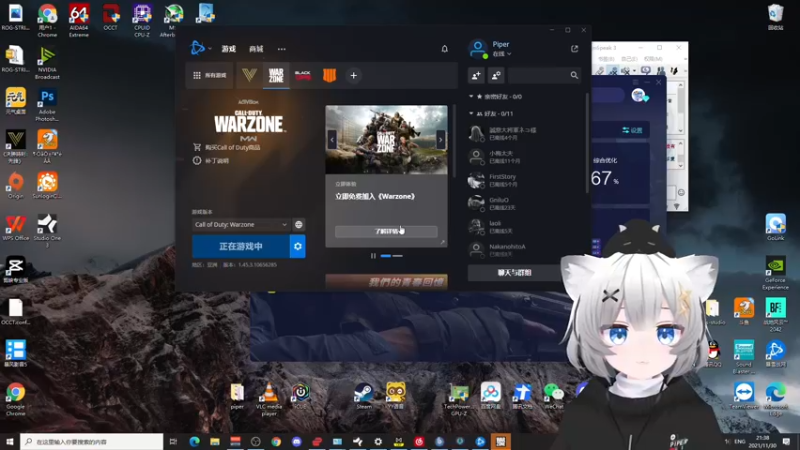Collapse the favorite friends 0/0 group
Image resolution: width=800 pixels, height=450 pixels.
[x=471, y=96]
